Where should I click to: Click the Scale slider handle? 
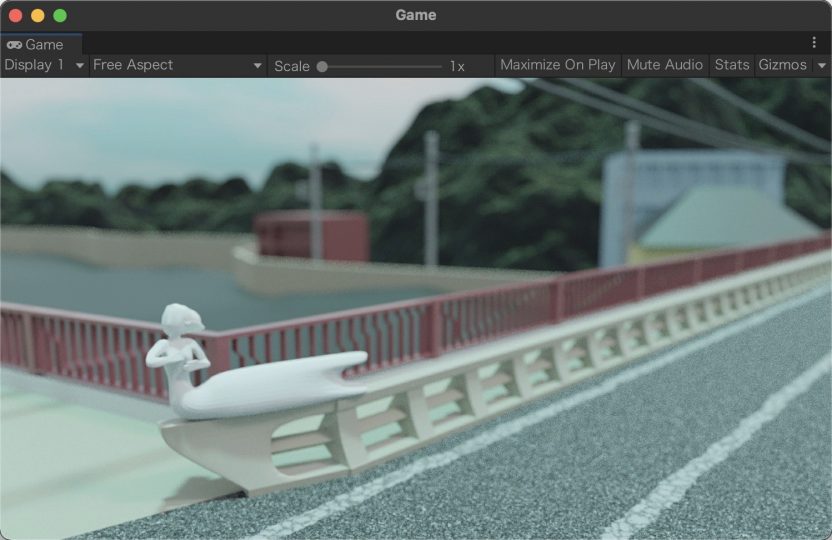coord(322,66)
